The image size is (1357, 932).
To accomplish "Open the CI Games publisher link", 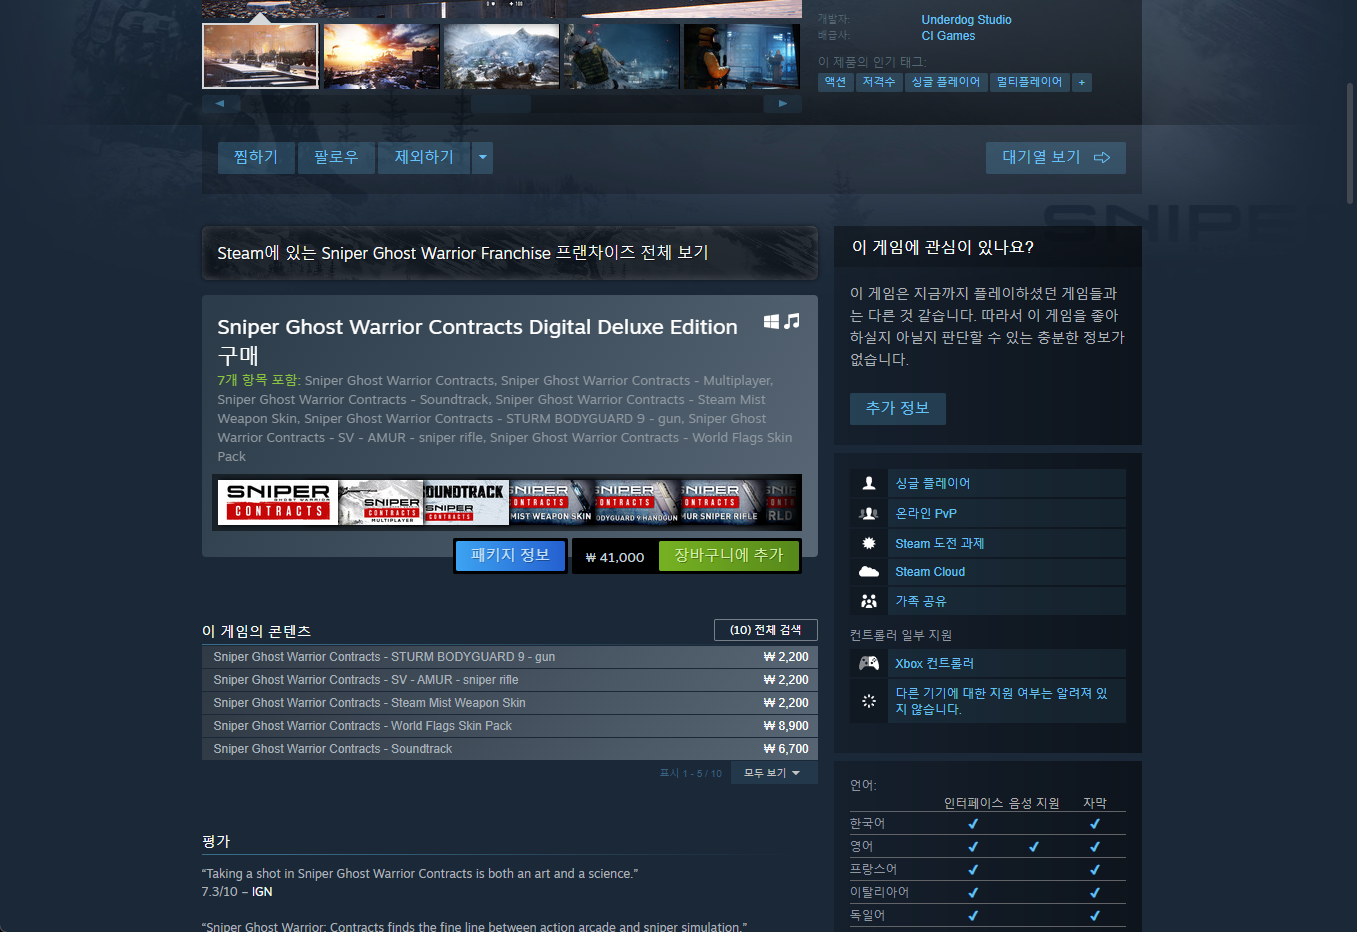I will click(948, 36).
